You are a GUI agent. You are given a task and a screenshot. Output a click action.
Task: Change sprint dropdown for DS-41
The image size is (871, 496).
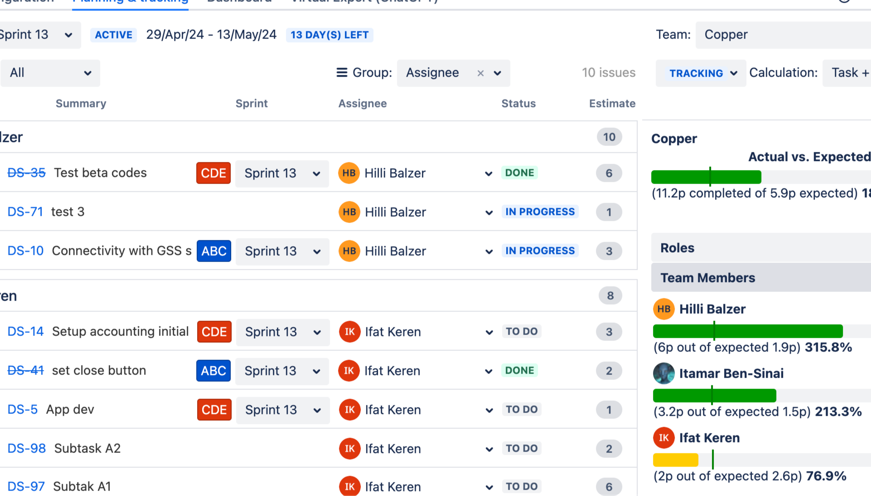tap(282, 370)
